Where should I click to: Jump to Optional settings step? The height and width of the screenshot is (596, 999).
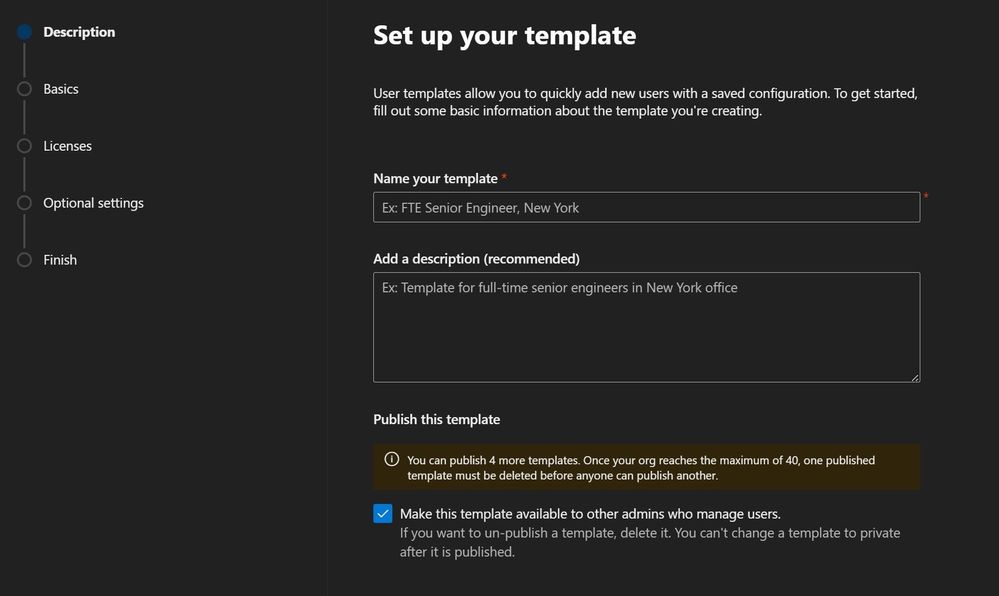pos(94,203)
